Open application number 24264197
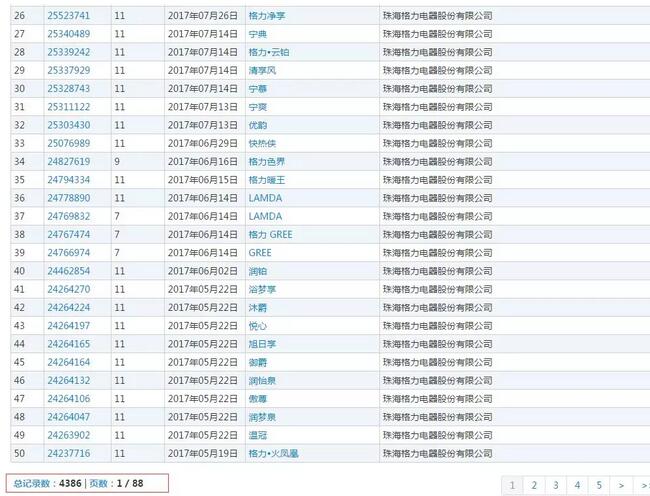 click(x=68, y=326)
